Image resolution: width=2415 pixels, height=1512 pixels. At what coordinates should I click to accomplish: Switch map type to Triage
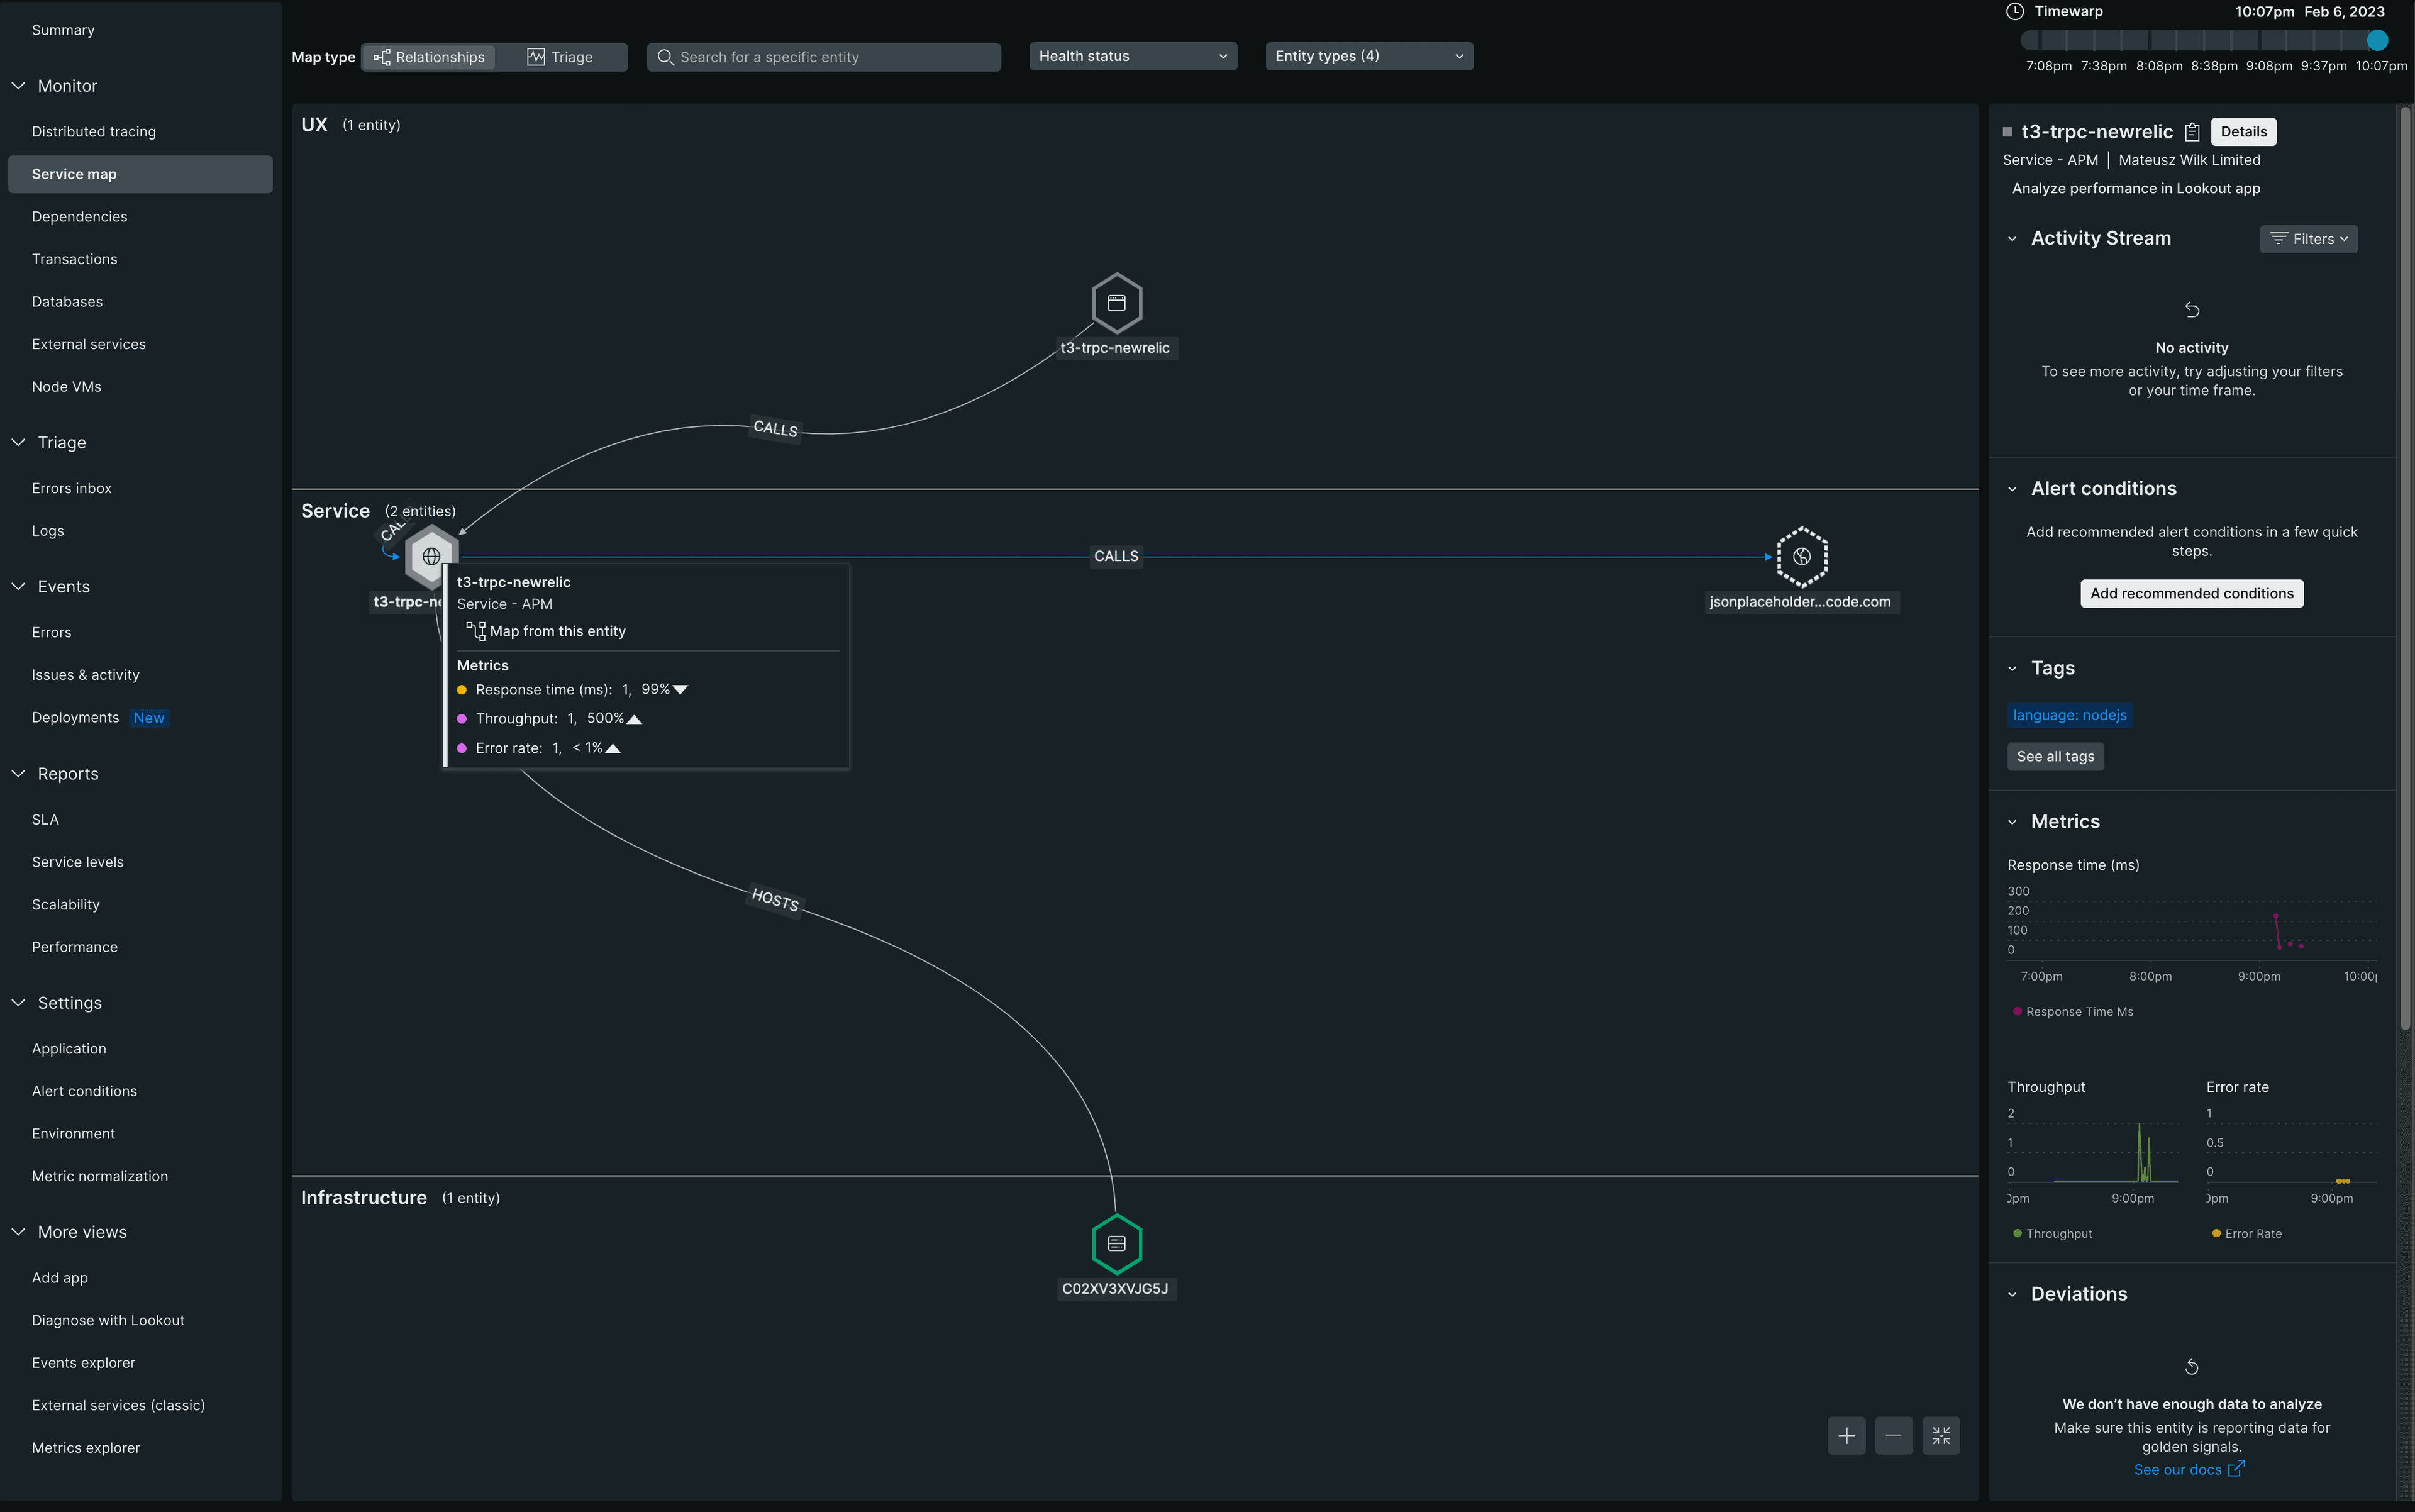point(561,57)
